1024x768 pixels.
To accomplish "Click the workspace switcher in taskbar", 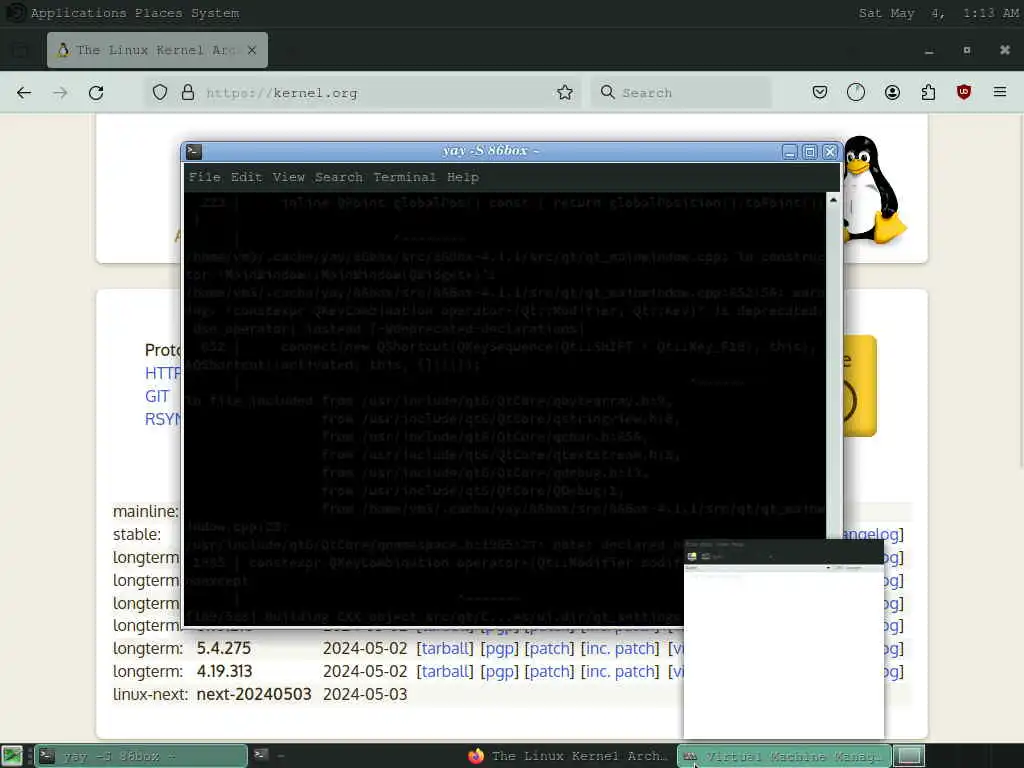I will click(x=909, y=756).
